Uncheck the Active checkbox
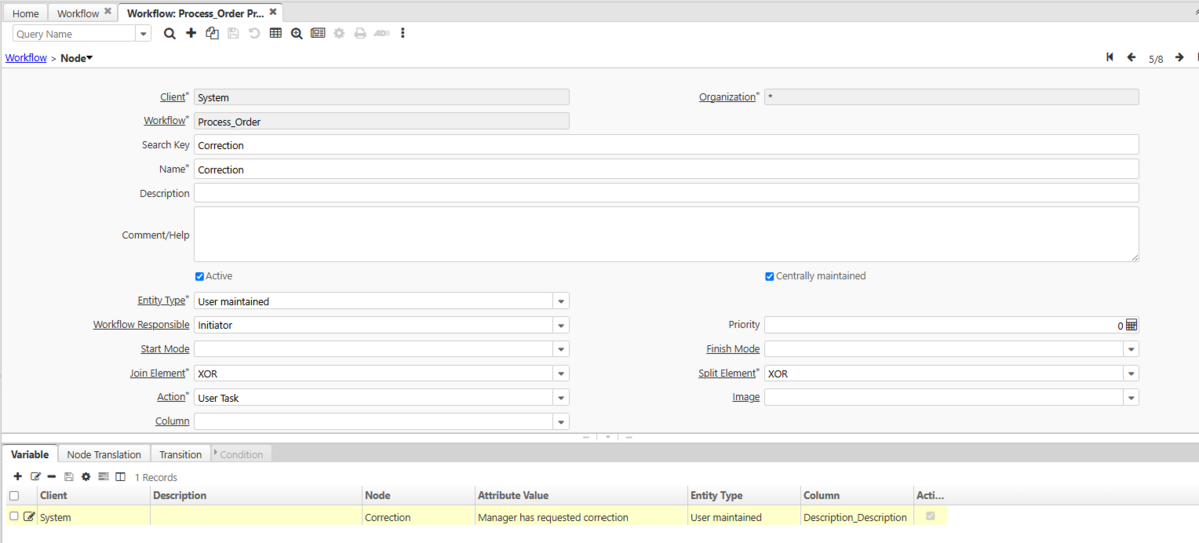Image resolution: width=1199 pixels, height=543 pixels. [200, 276]
